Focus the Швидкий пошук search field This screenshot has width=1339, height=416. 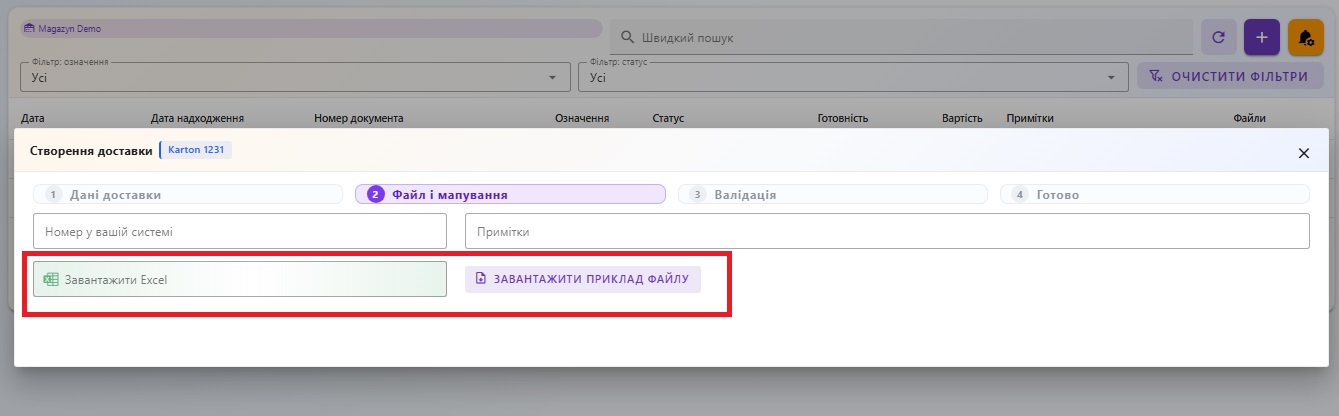click(901, 37)
